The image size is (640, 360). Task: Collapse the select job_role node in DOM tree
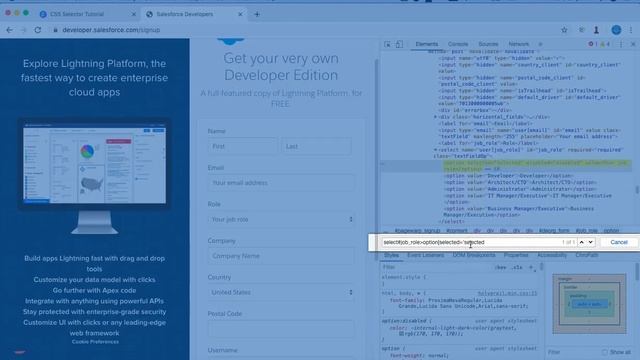click(435, 150)
